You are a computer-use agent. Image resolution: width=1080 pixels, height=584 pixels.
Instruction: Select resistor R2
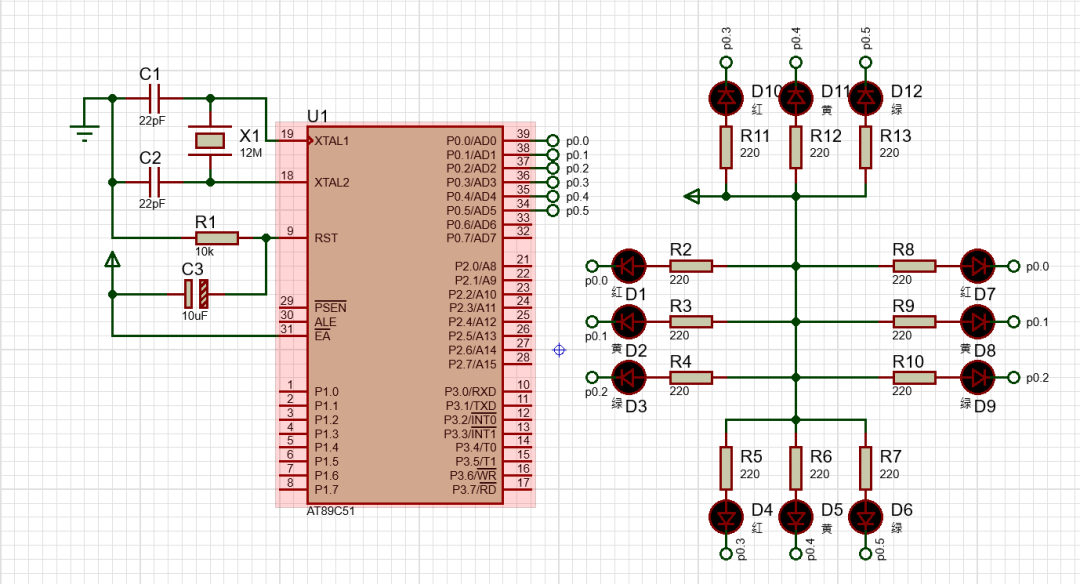691,266
